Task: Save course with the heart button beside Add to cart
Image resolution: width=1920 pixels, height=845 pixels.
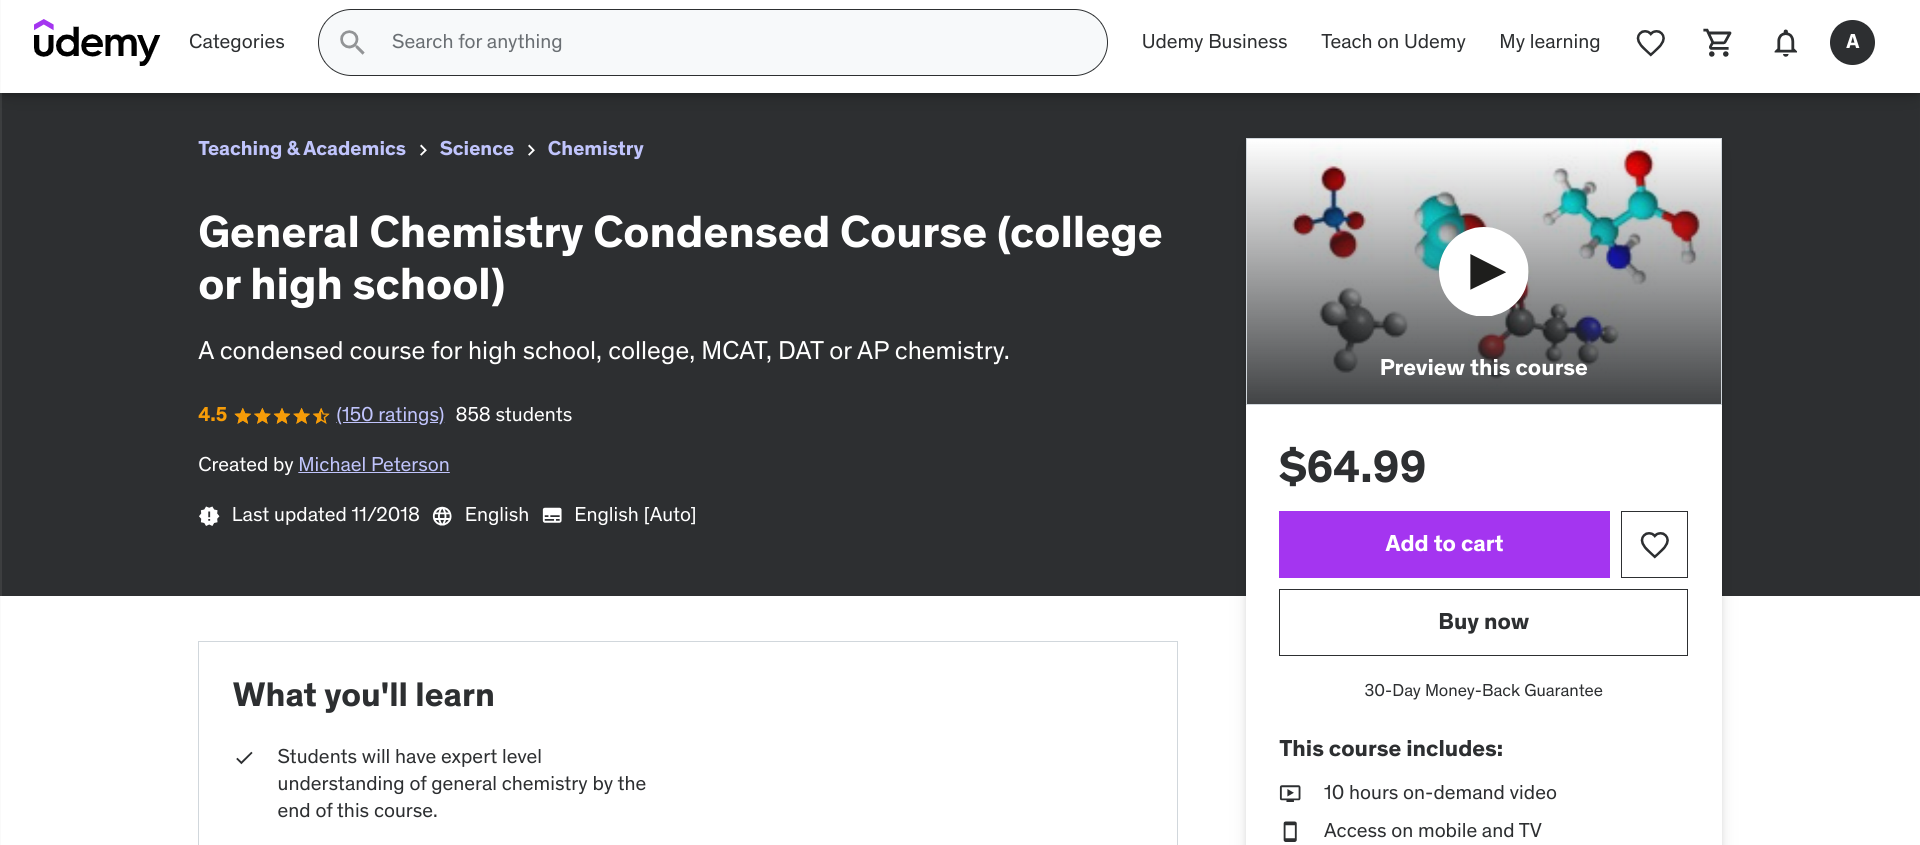Action: 1654,544
